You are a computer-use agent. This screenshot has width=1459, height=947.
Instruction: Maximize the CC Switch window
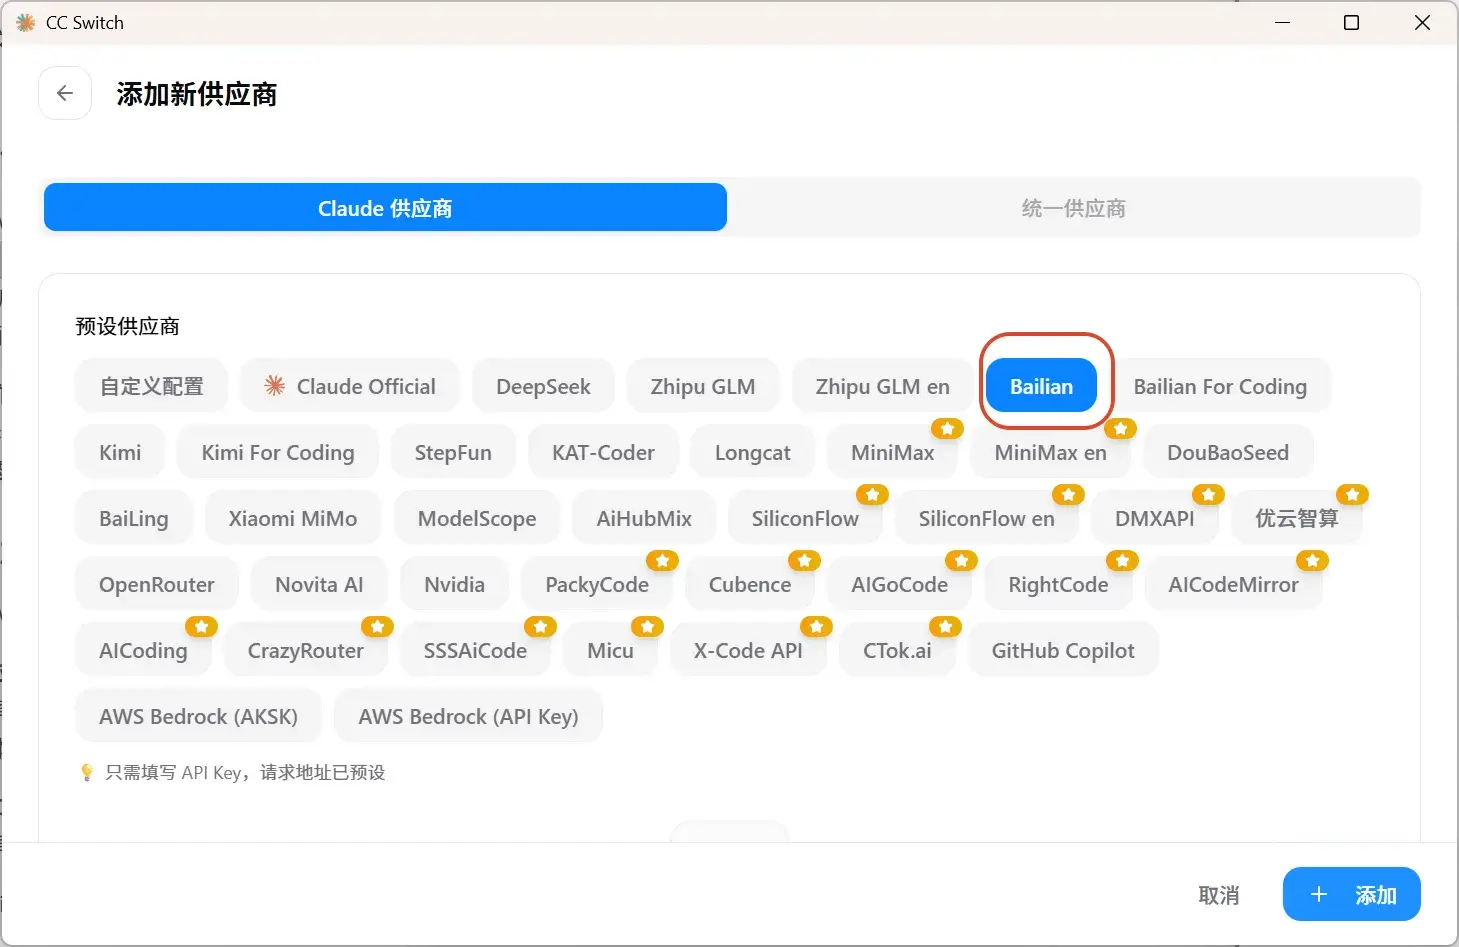pos(1351,22)
